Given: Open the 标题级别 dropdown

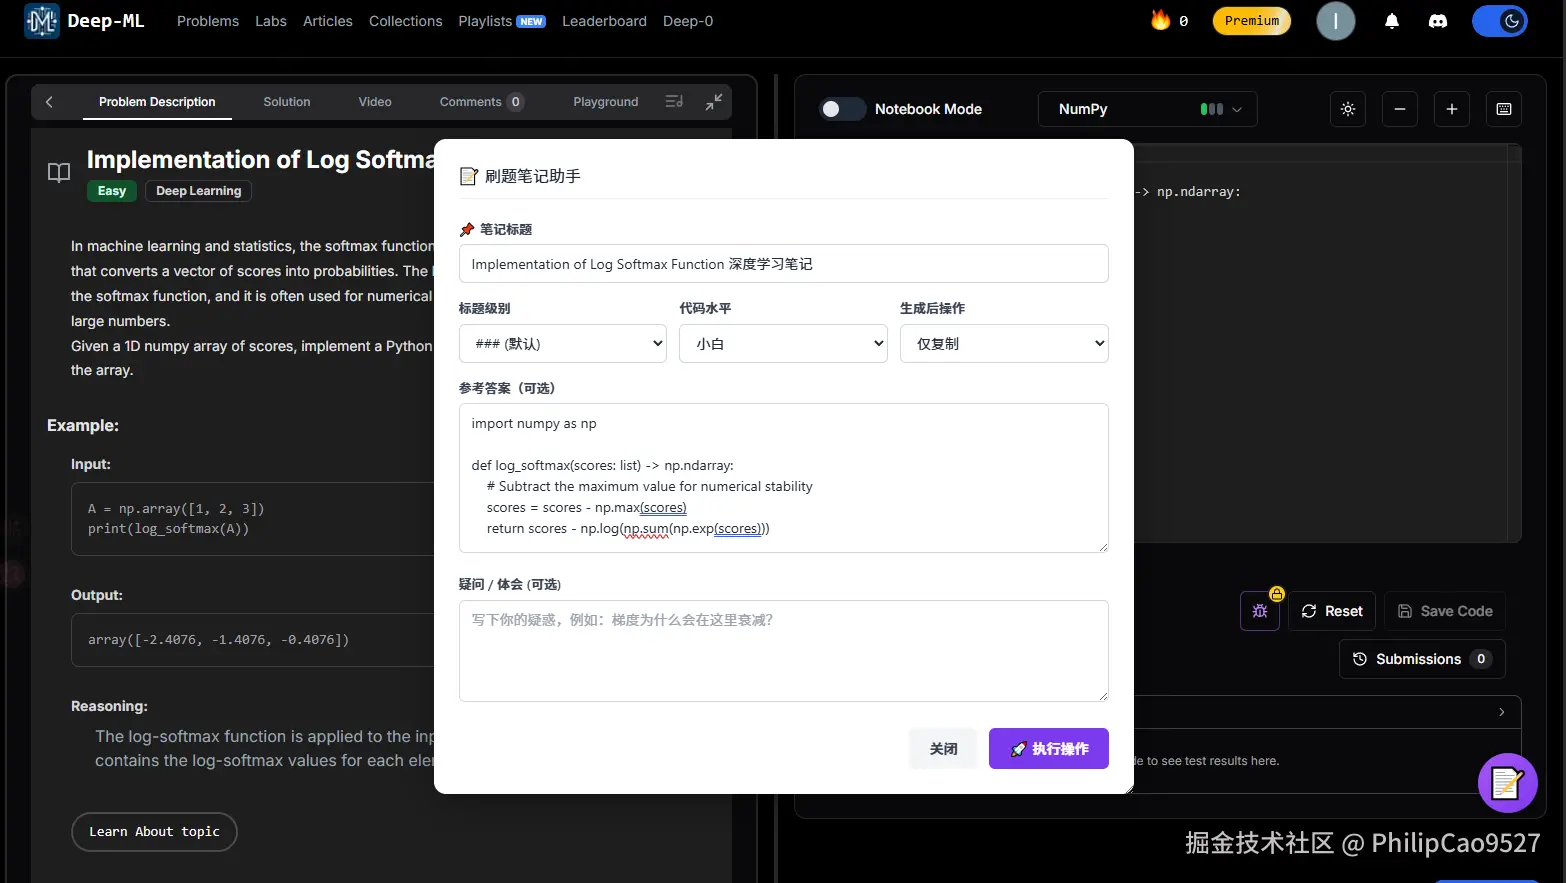Looking at the screenshot, I should click(x=563, y=343).
